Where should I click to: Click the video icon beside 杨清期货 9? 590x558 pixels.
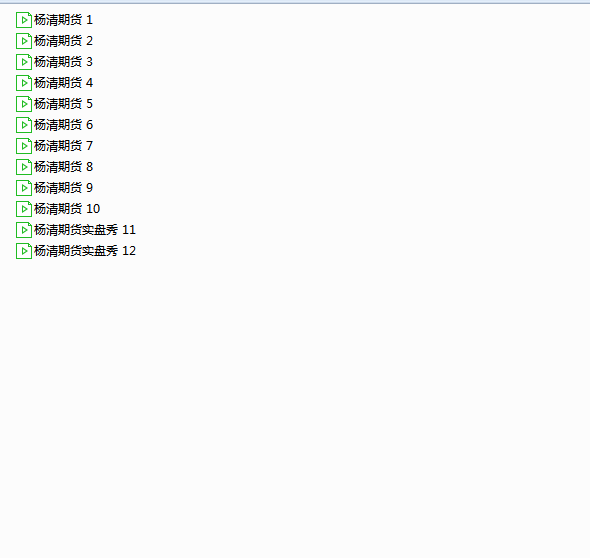[x=24, y=188]
